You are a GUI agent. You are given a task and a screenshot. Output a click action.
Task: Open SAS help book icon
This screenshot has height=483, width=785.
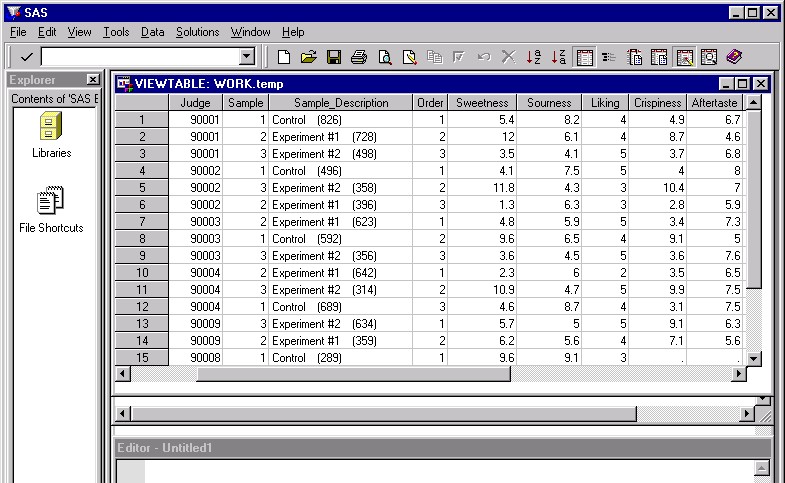pos(734,57)
